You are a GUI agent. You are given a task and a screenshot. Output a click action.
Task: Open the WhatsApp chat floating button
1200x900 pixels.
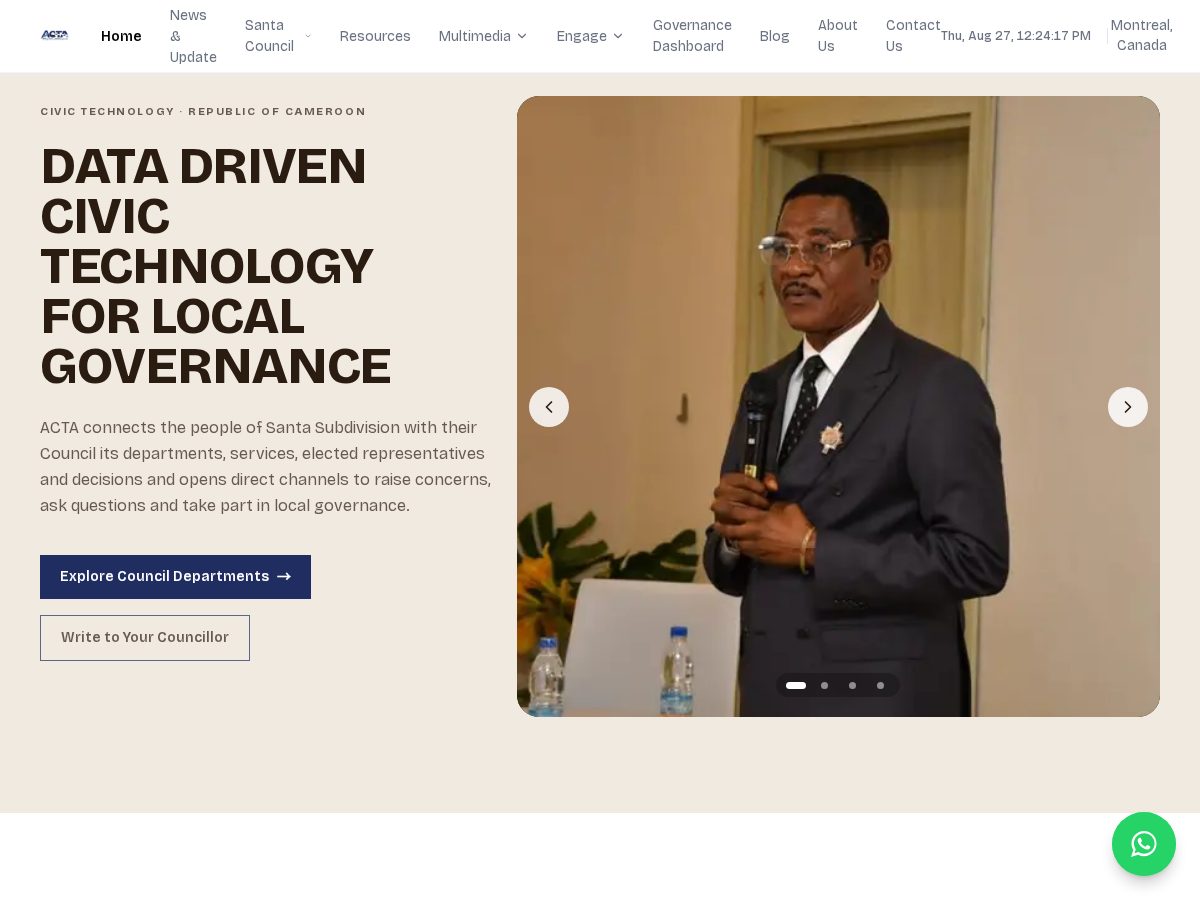[1144, 844]
